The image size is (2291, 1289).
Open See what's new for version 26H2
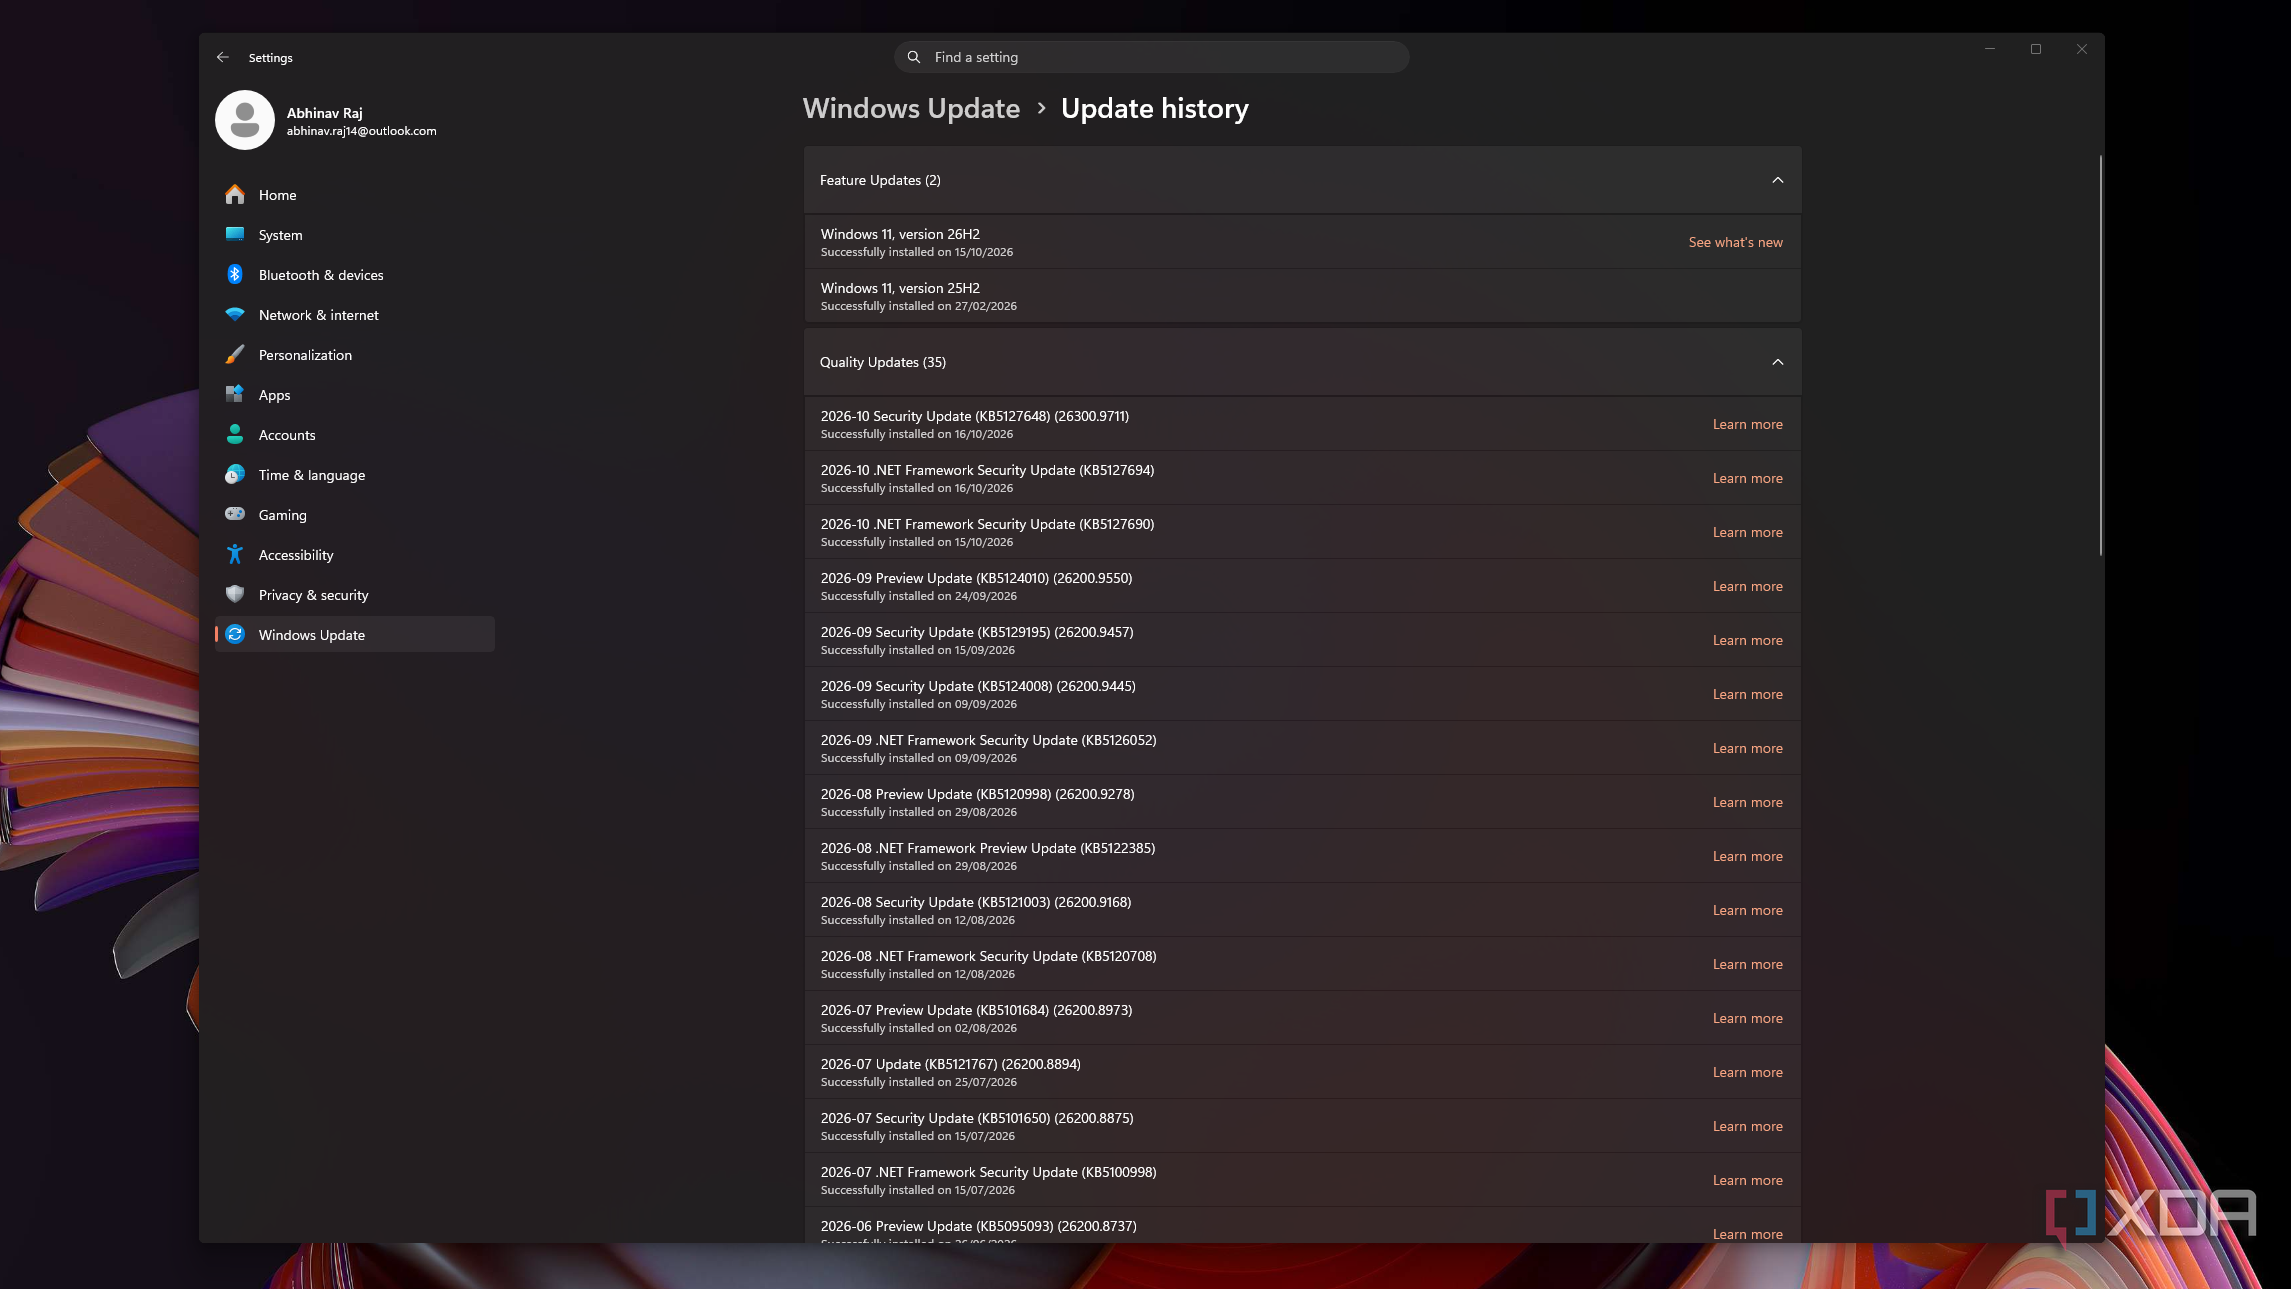click(x=1735, y=242)
